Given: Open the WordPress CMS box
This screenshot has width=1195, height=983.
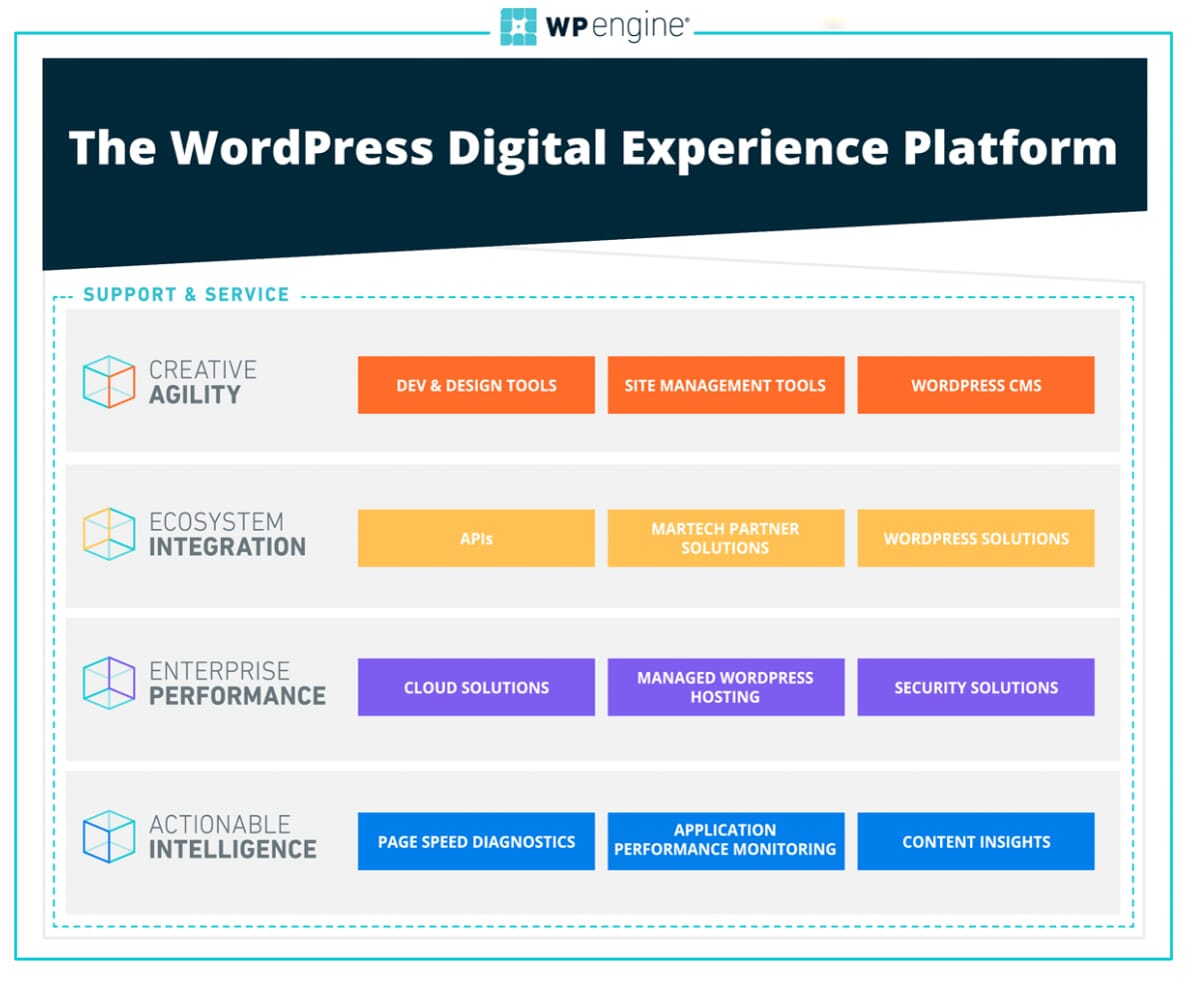Looking at the screenshot, I should tap(976, 385).
